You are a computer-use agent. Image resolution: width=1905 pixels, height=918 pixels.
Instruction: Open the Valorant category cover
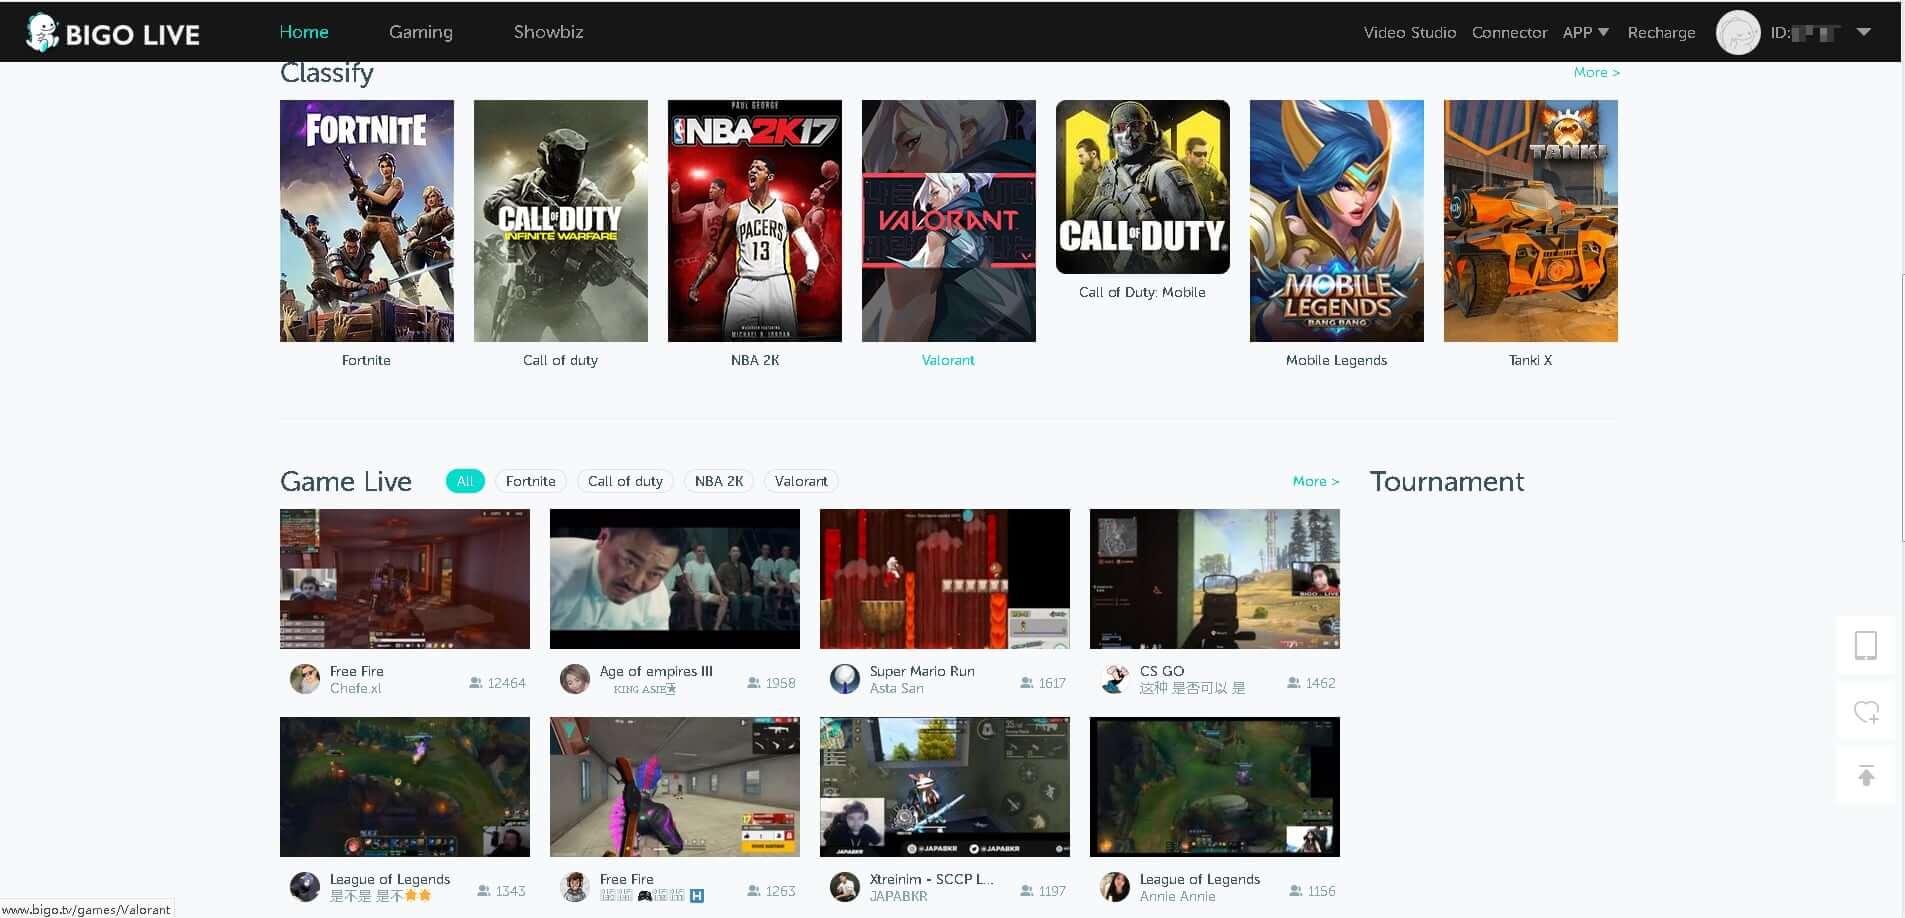949,221
